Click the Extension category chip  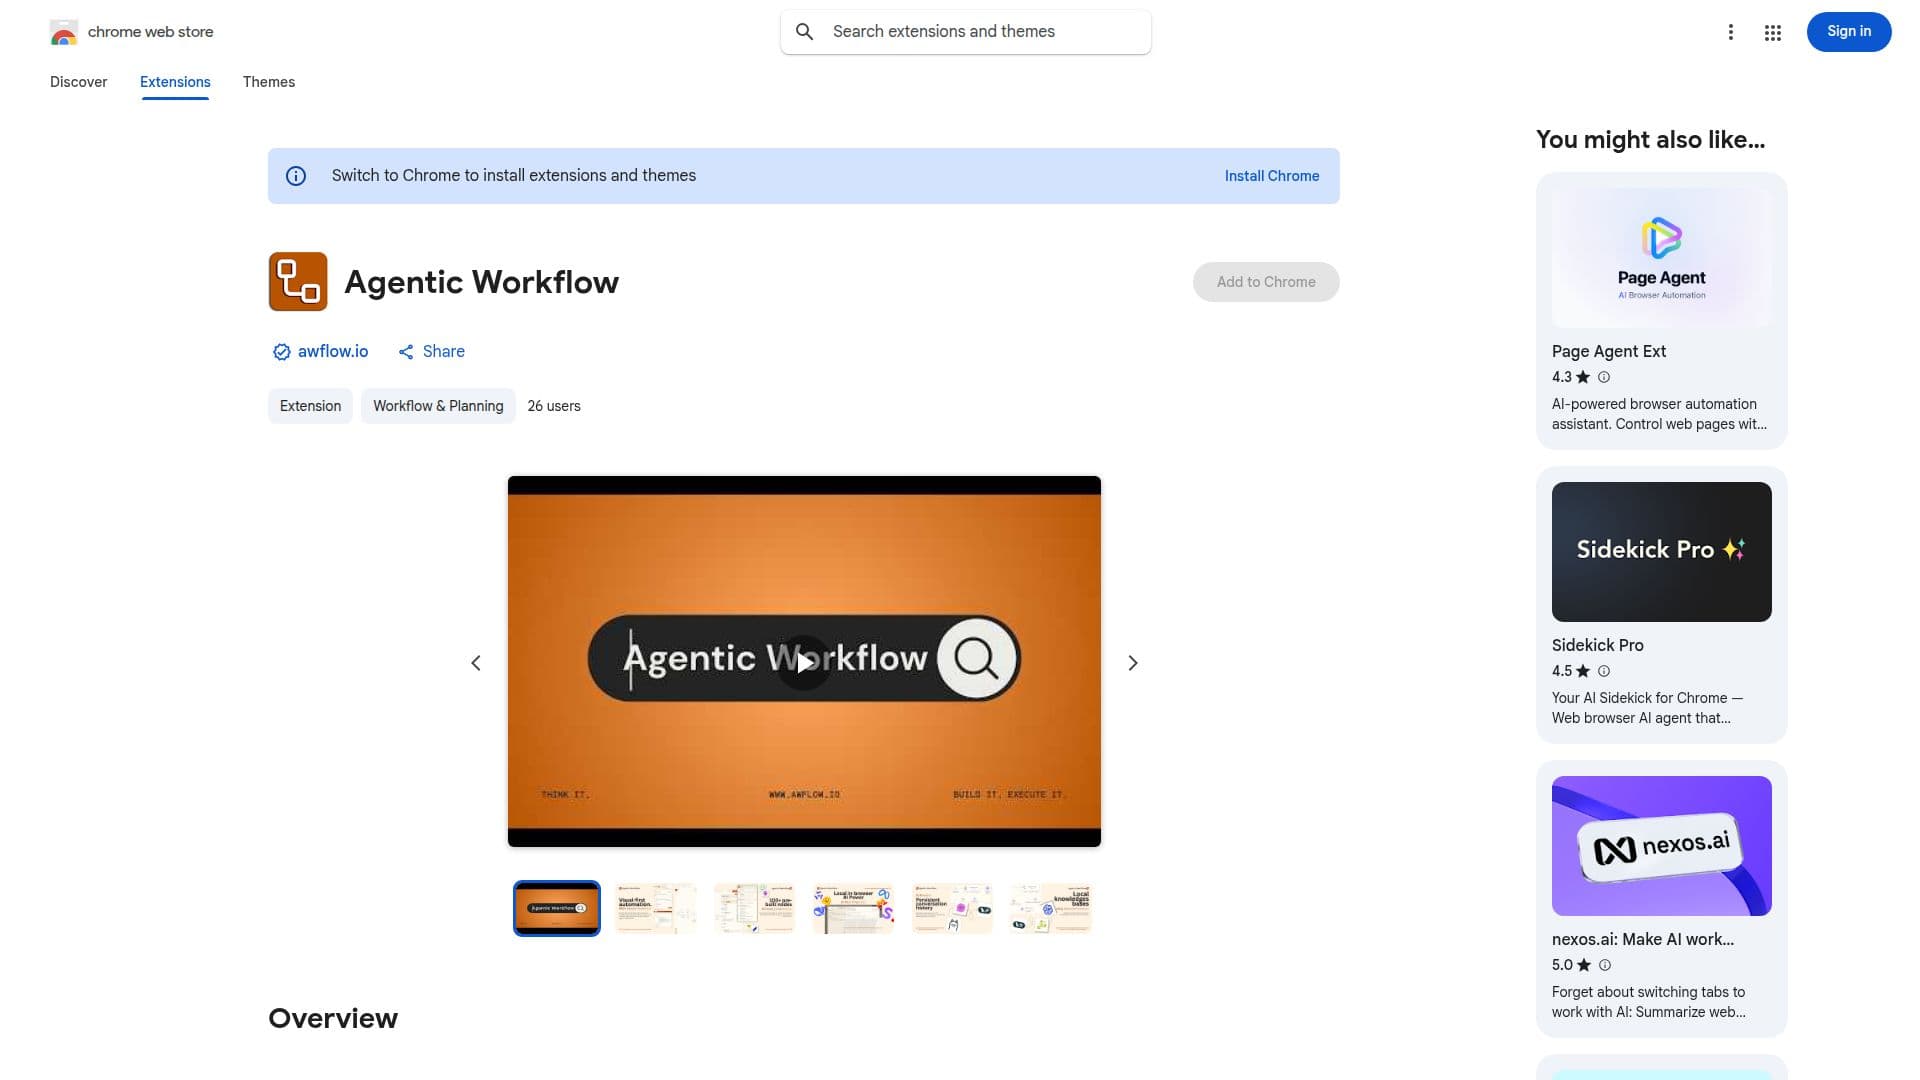pyautogui.click(x=310, y=406)
